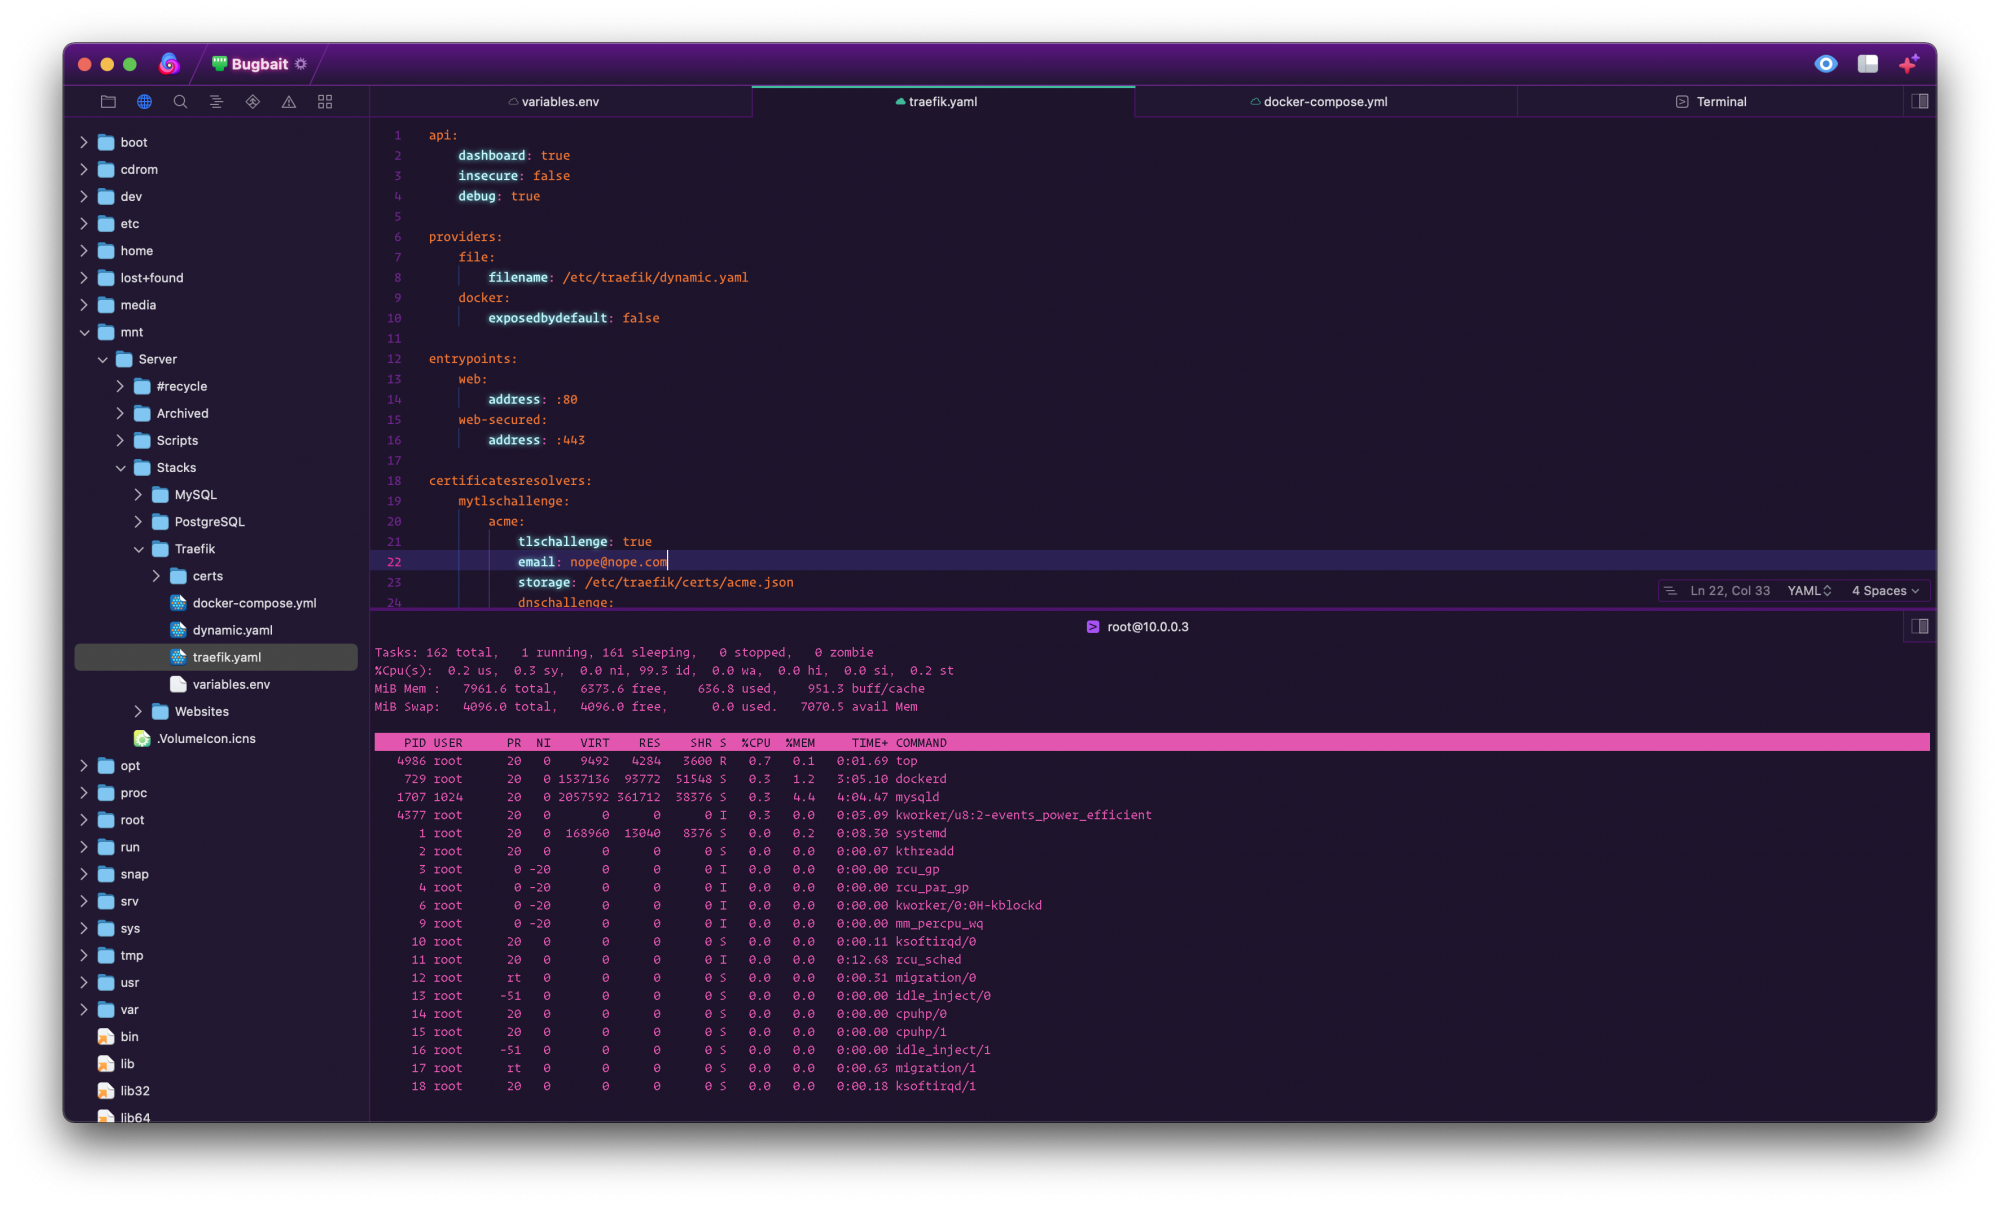Click the symbol list icon in status bar
Image resolution: width=2000 pixels, height=1206 pixels.
click(x=1670, y=591)
